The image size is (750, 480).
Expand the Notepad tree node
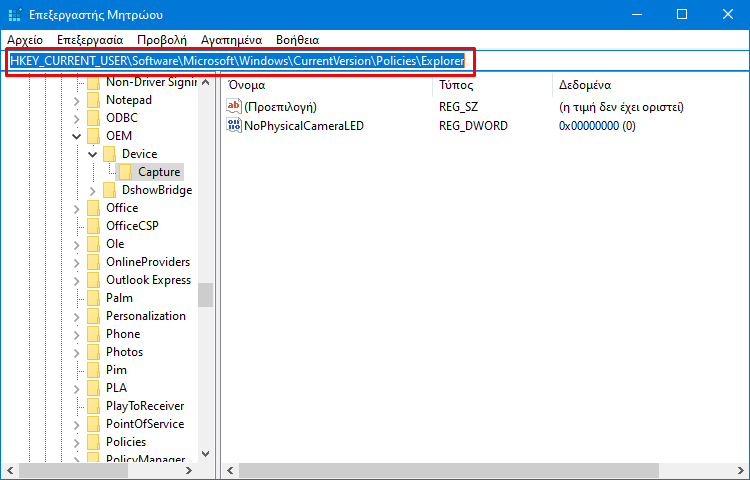tap(77, 101)
